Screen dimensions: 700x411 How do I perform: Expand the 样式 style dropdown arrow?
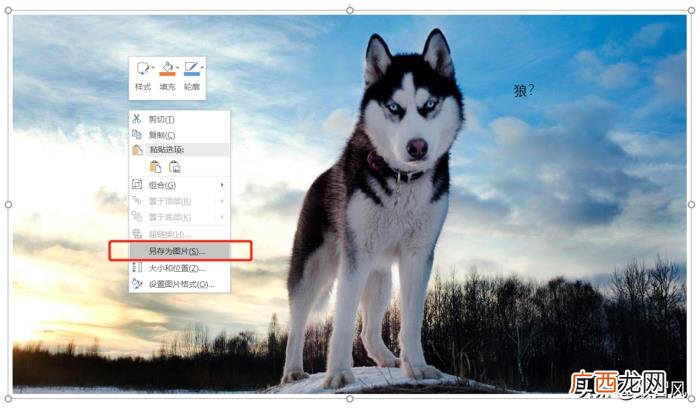pos(153,68)
